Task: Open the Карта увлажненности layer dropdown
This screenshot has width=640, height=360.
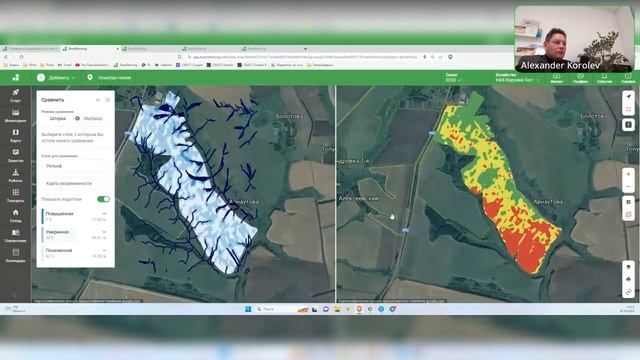Action: 76,183
